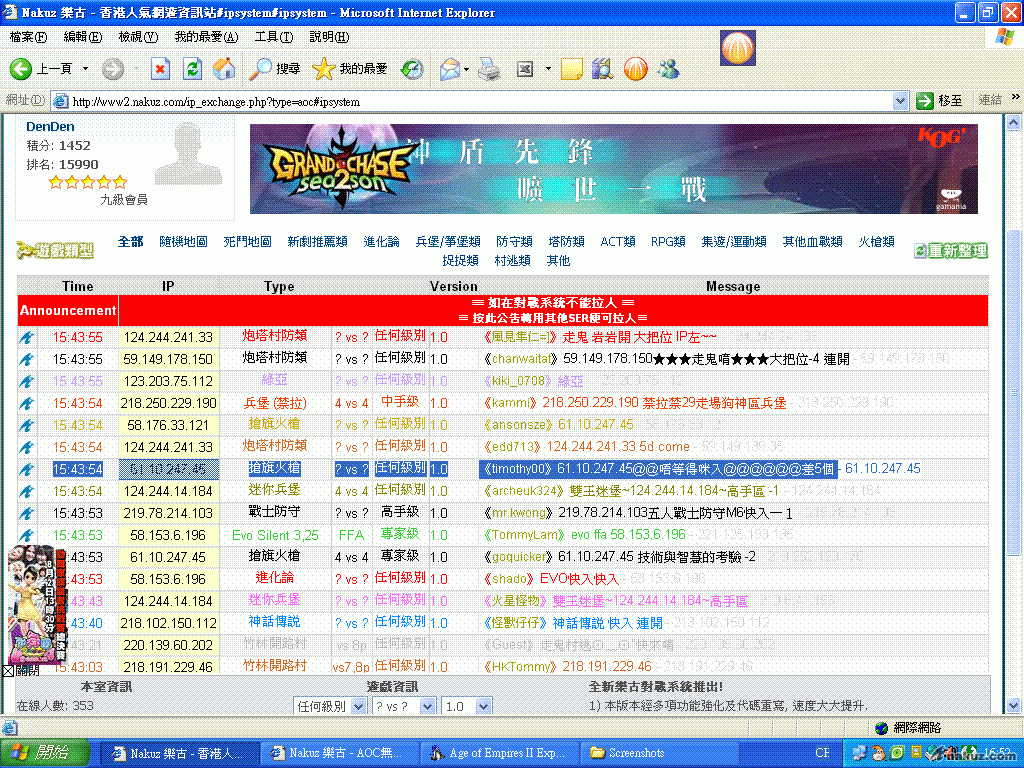Open the '? vs ?' players dropdown
The width and height of the screenshot is (1024, 768).
tap(403, 707)
